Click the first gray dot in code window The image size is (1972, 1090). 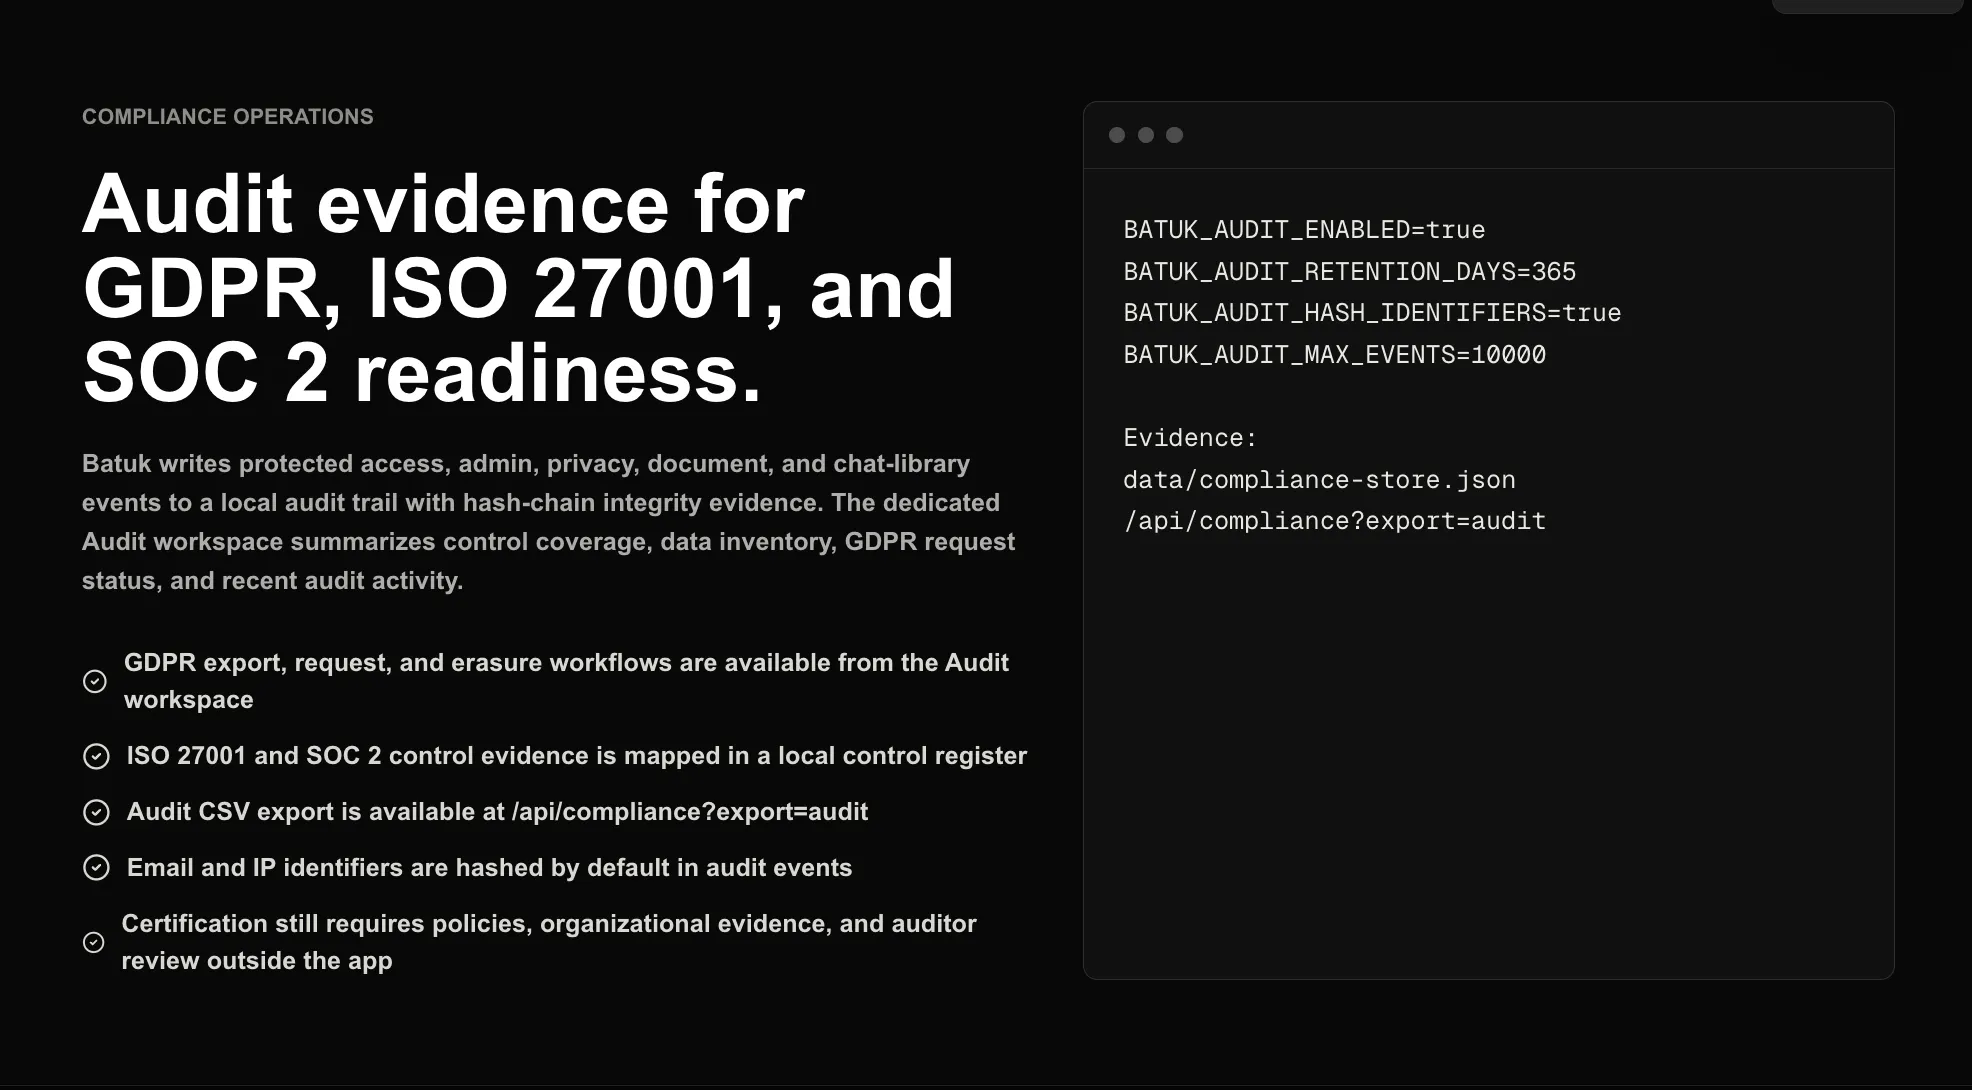pos(1117,135)
